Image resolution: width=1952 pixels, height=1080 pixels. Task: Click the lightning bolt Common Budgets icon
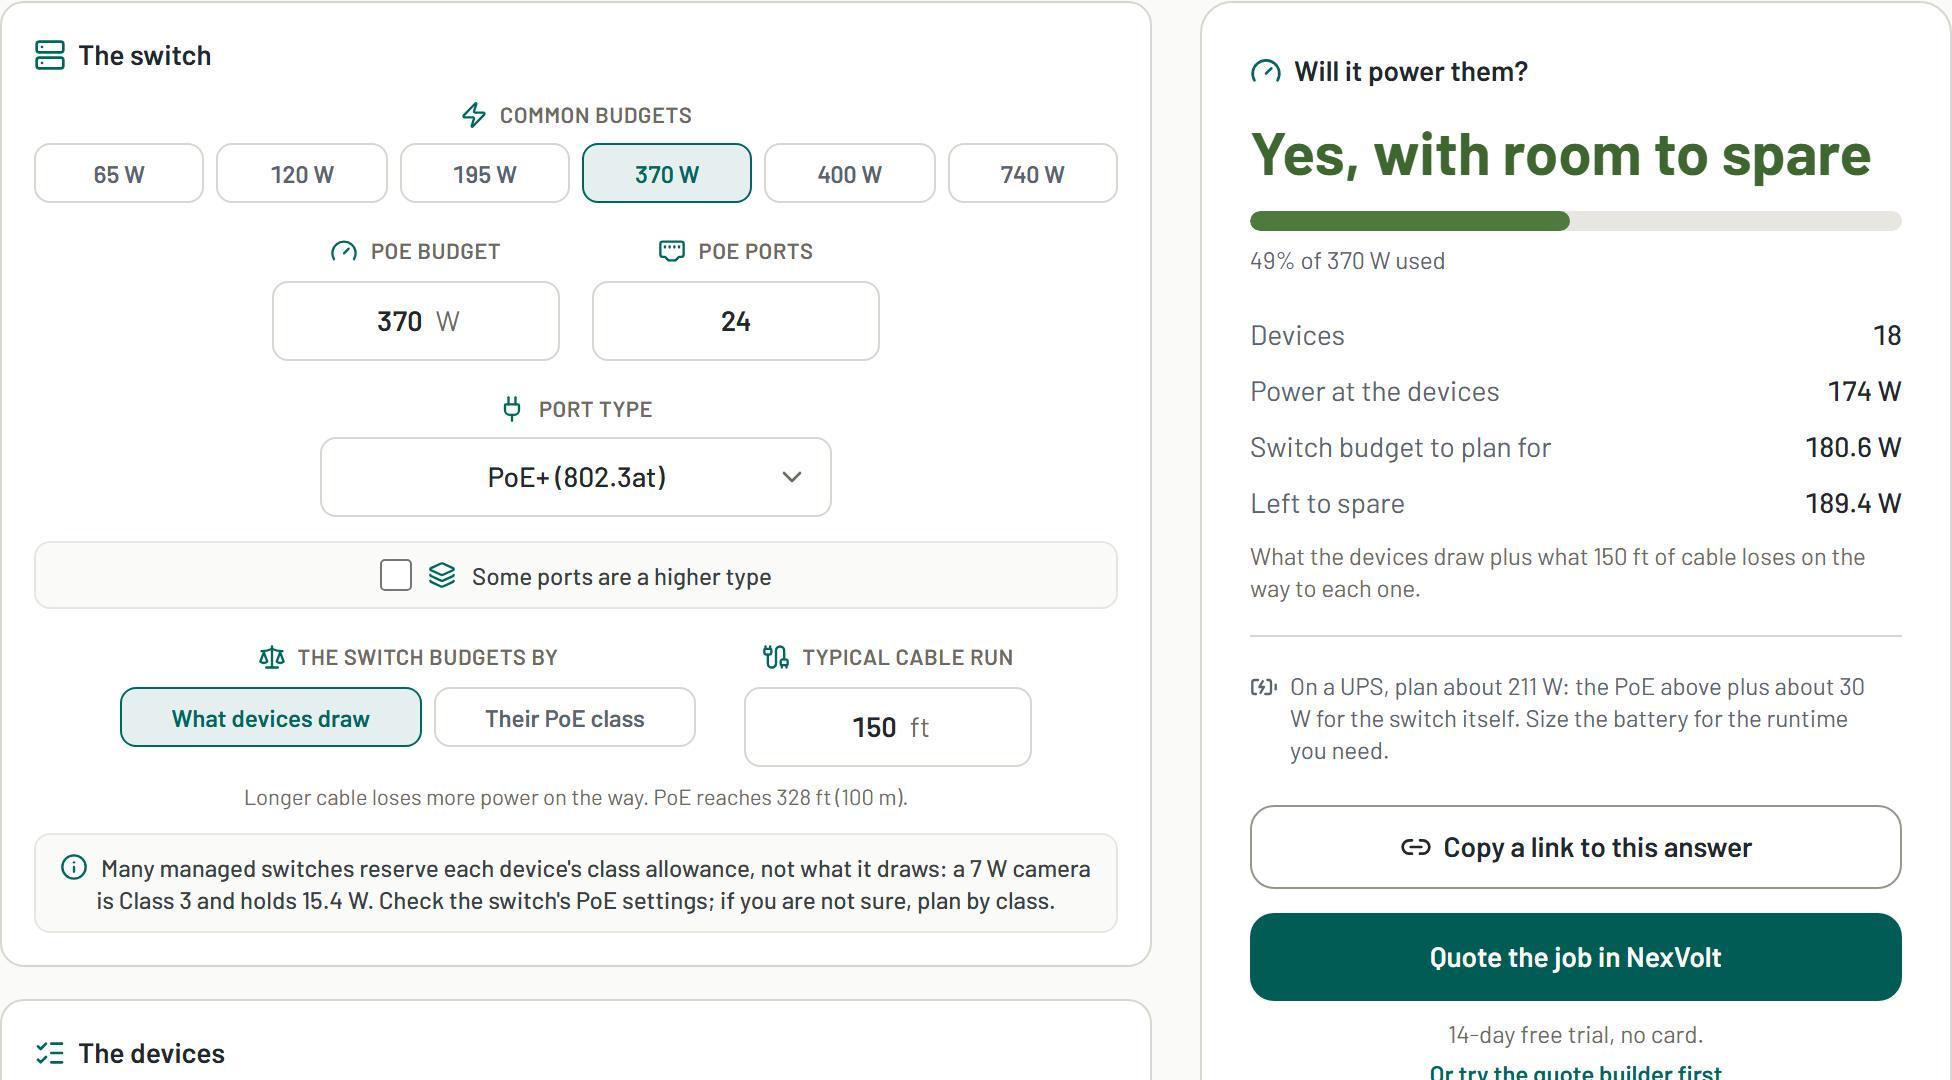pyautogui.click(x=474, y=115)
